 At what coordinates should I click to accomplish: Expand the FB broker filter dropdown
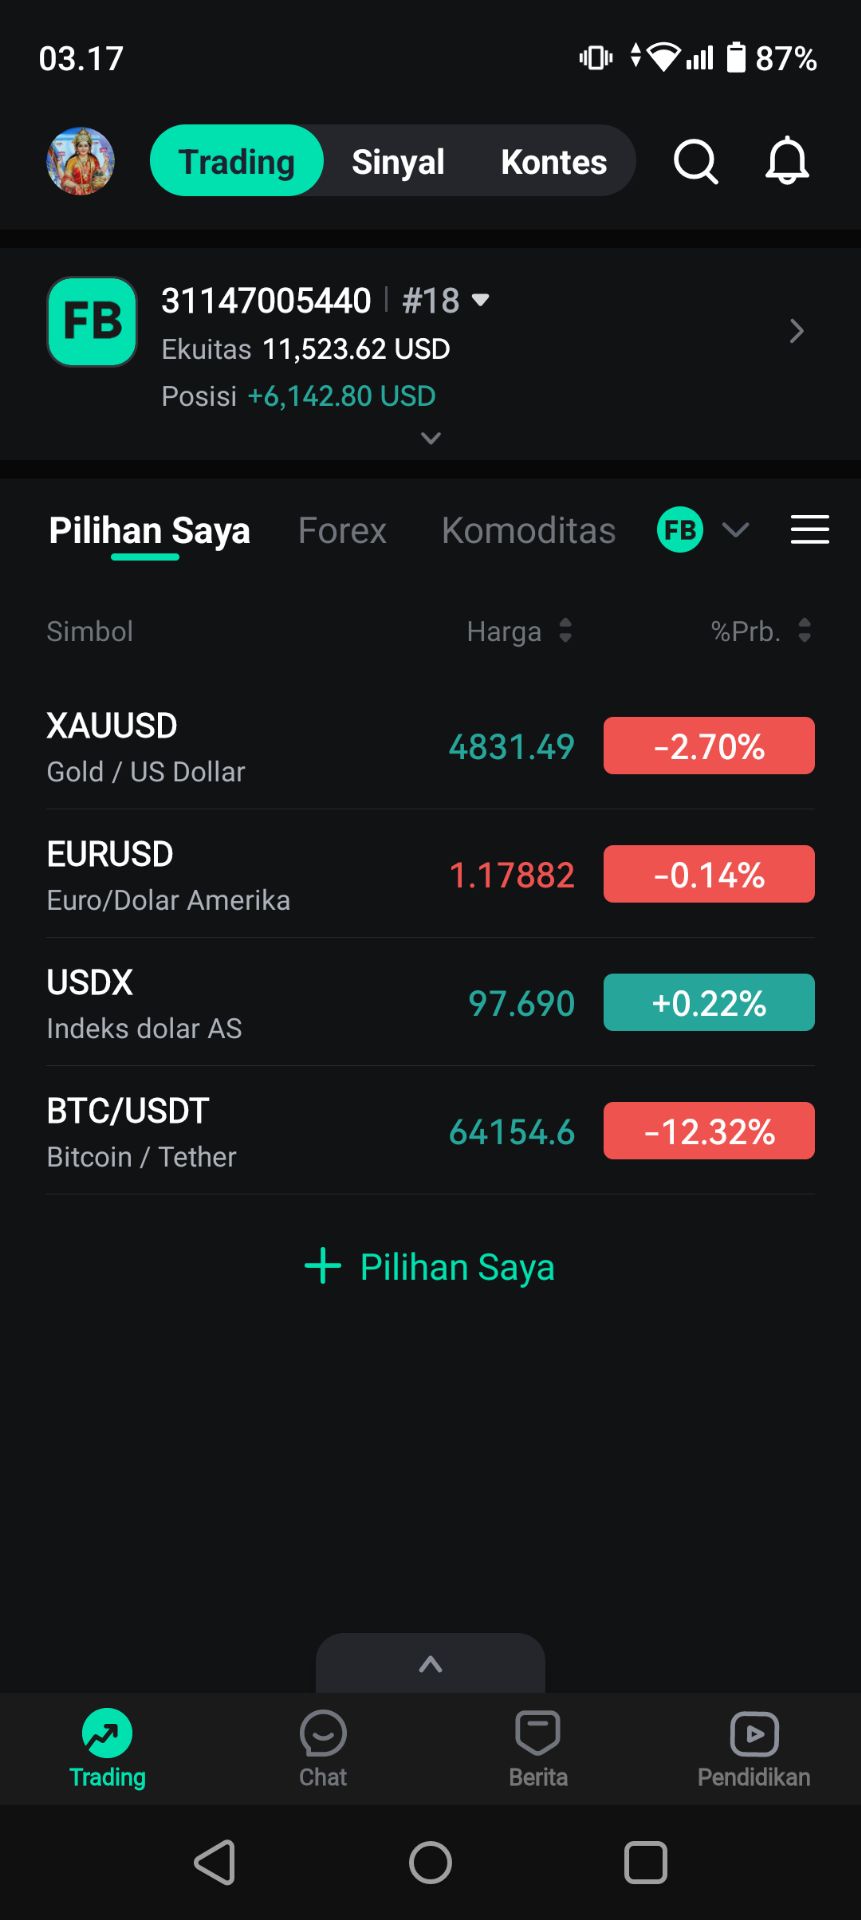tap(735, 530)
